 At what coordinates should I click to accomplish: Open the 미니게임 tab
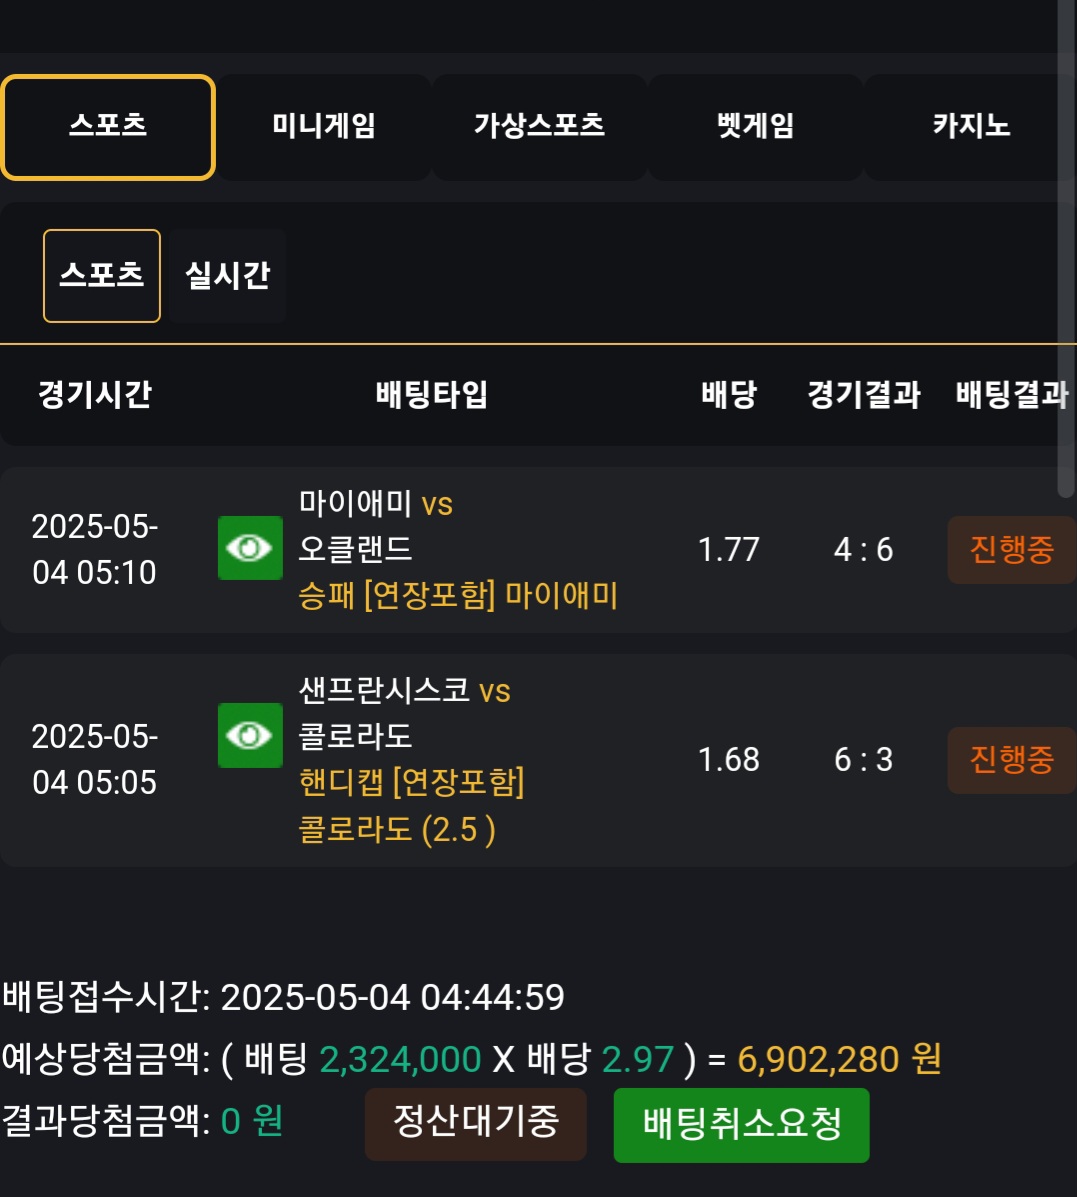pyautogui.click(x=324, y=127)
